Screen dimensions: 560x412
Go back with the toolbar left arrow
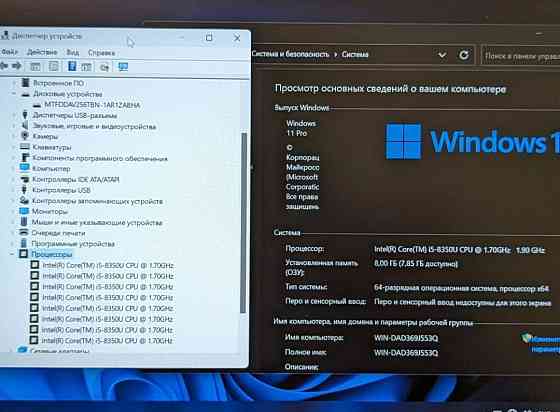click(x=4, y=66)
